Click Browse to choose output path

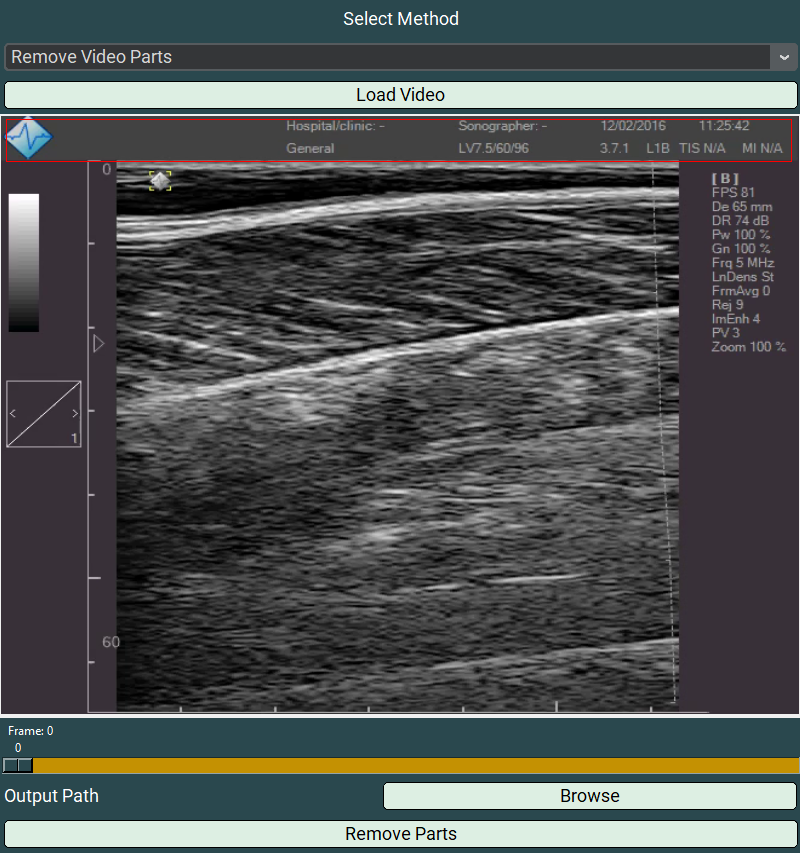[x=589, y=796]
